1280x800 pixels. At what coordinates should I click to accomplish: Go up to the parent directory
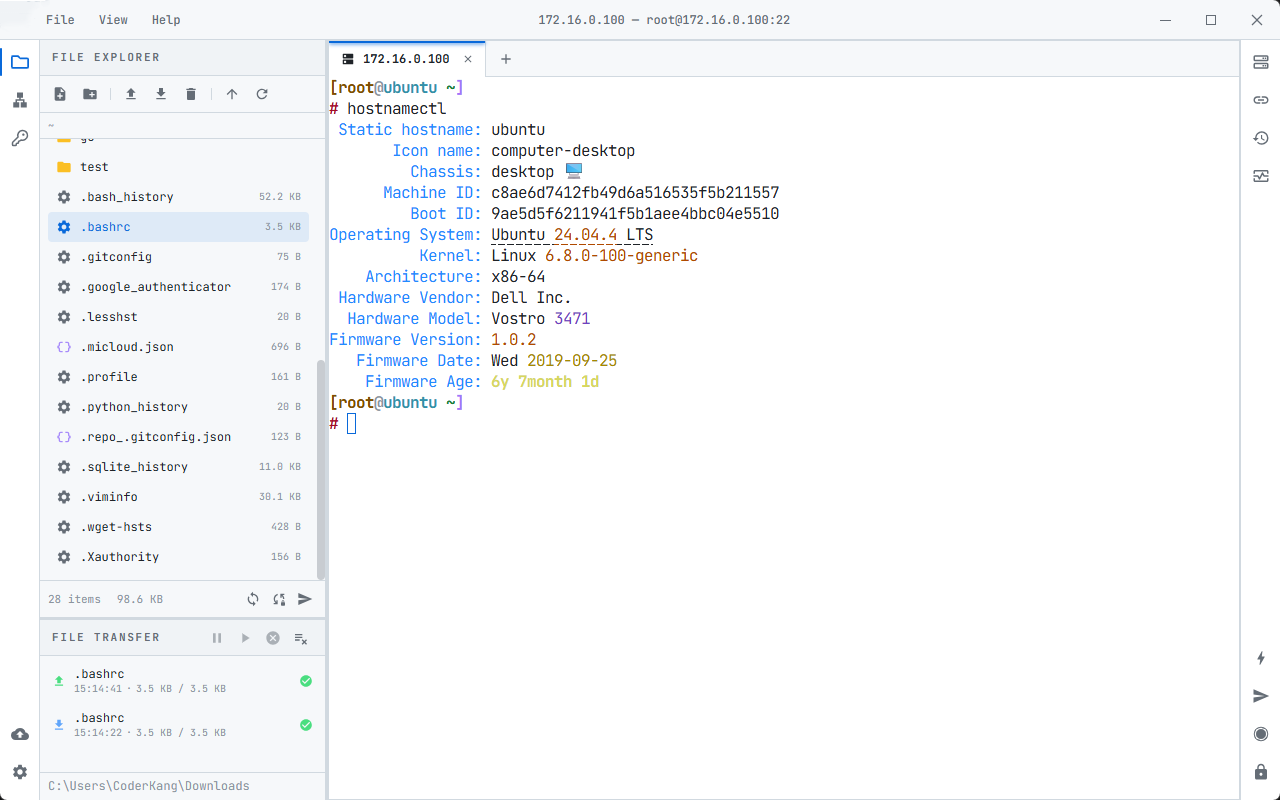(x=232, y=94)
